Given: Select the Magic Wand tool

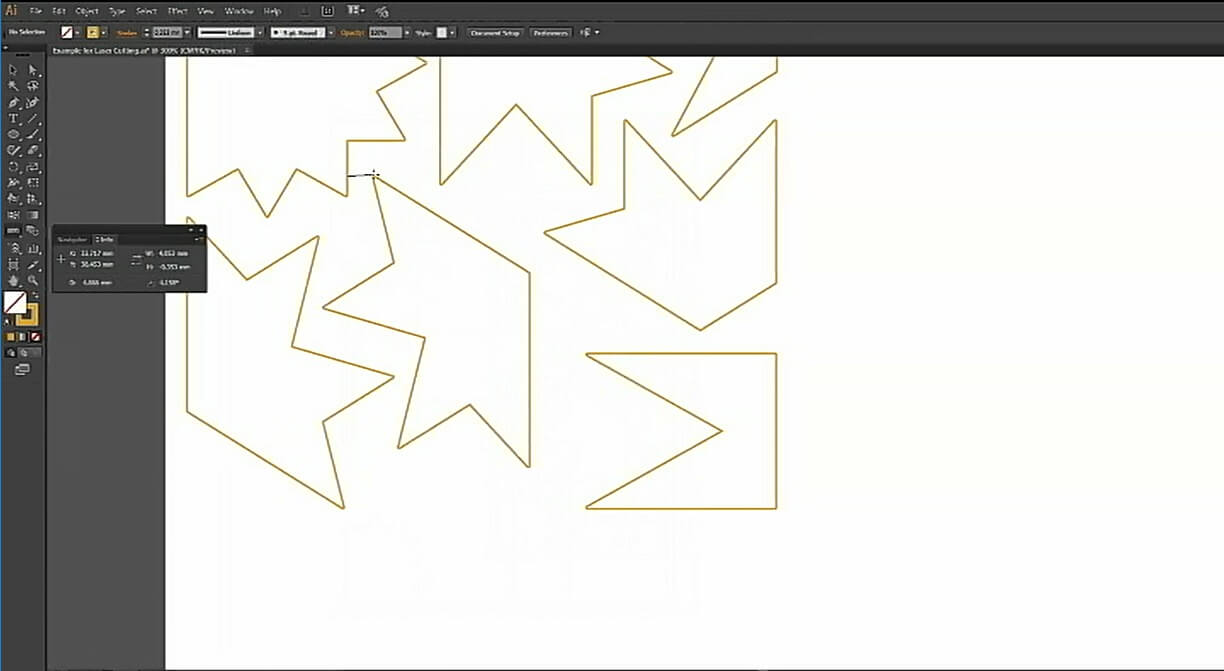Looking at the screenshot, I should pos(14,86).
